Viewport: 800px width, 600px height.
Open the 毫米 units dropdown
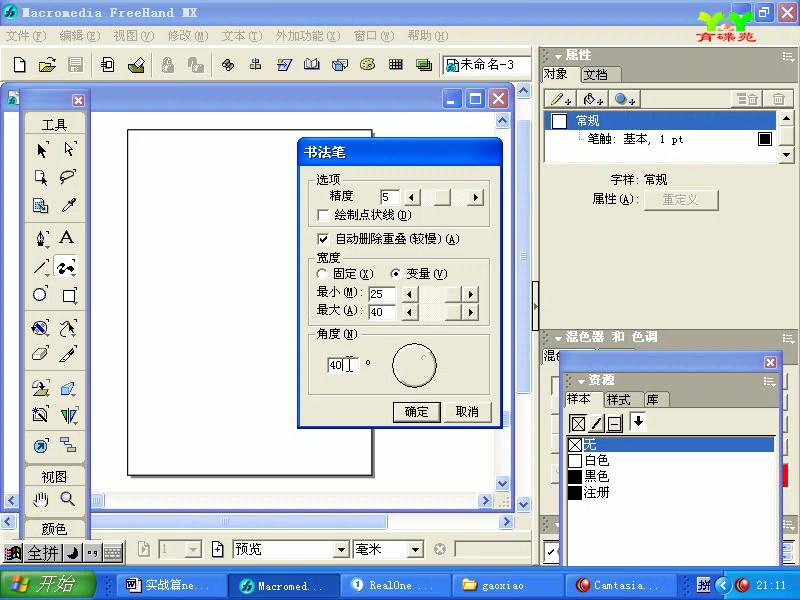[416, 550]
